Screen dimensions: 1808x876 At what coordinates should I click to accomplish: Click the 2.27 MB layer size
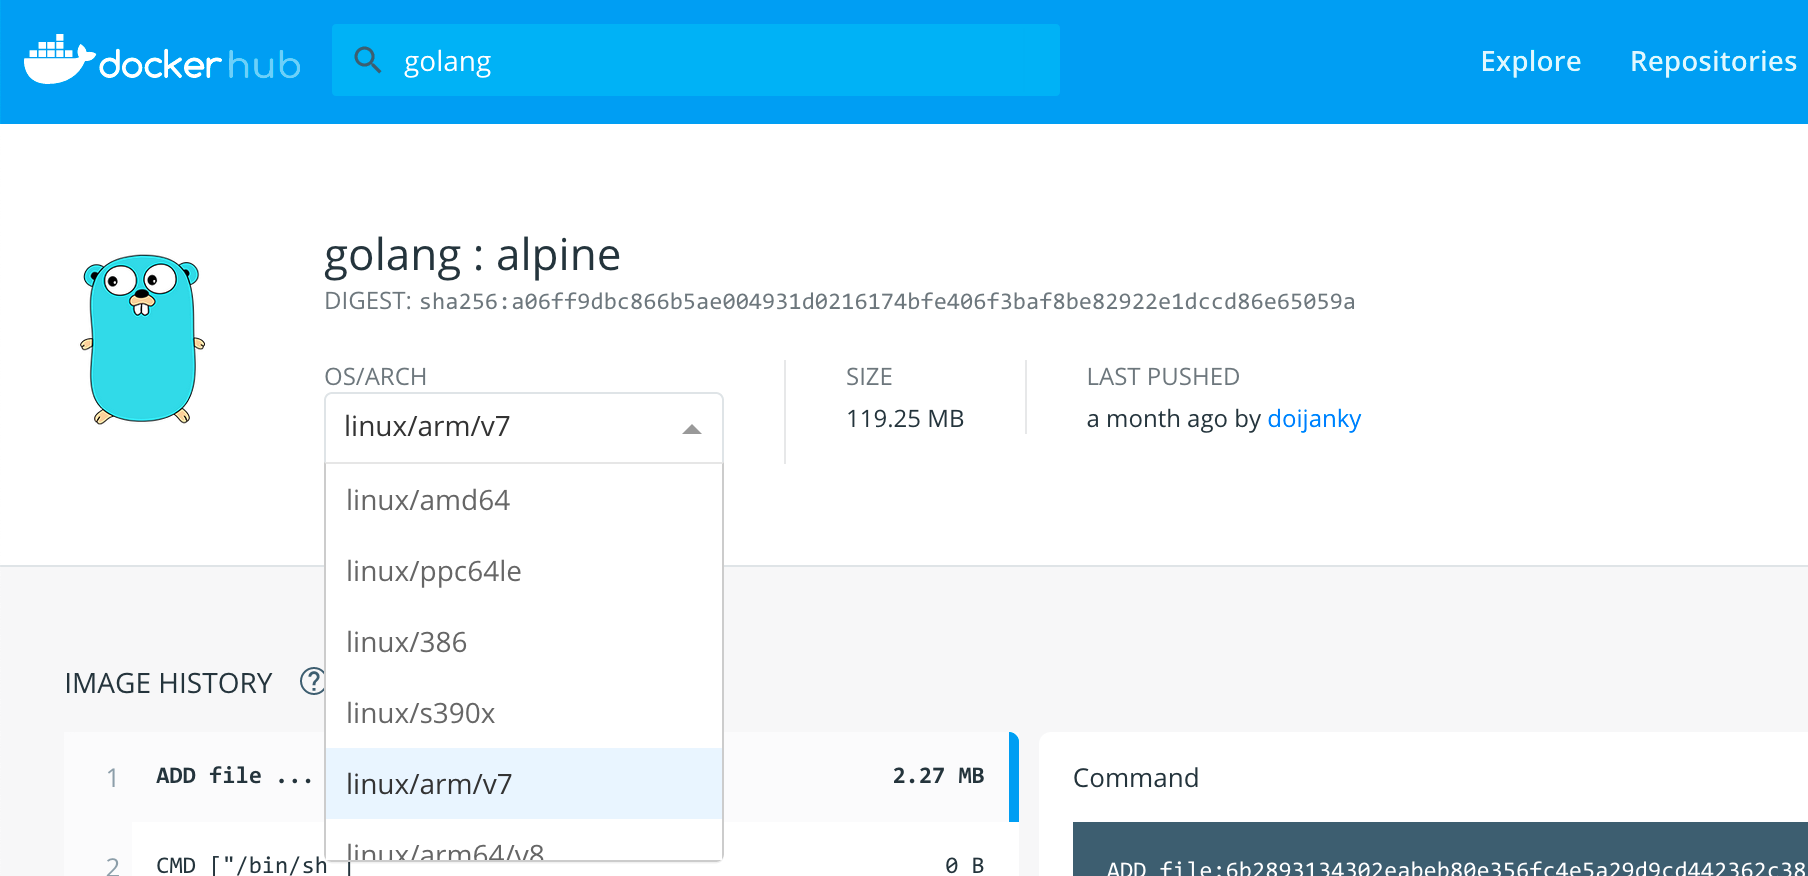tap(938, 775)
